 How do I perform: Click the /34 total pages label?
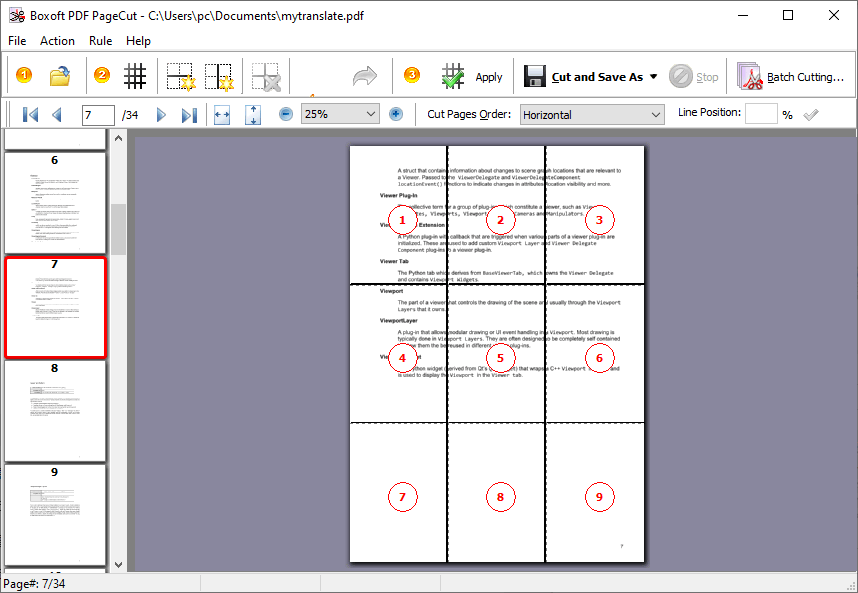tap(130, 115)
